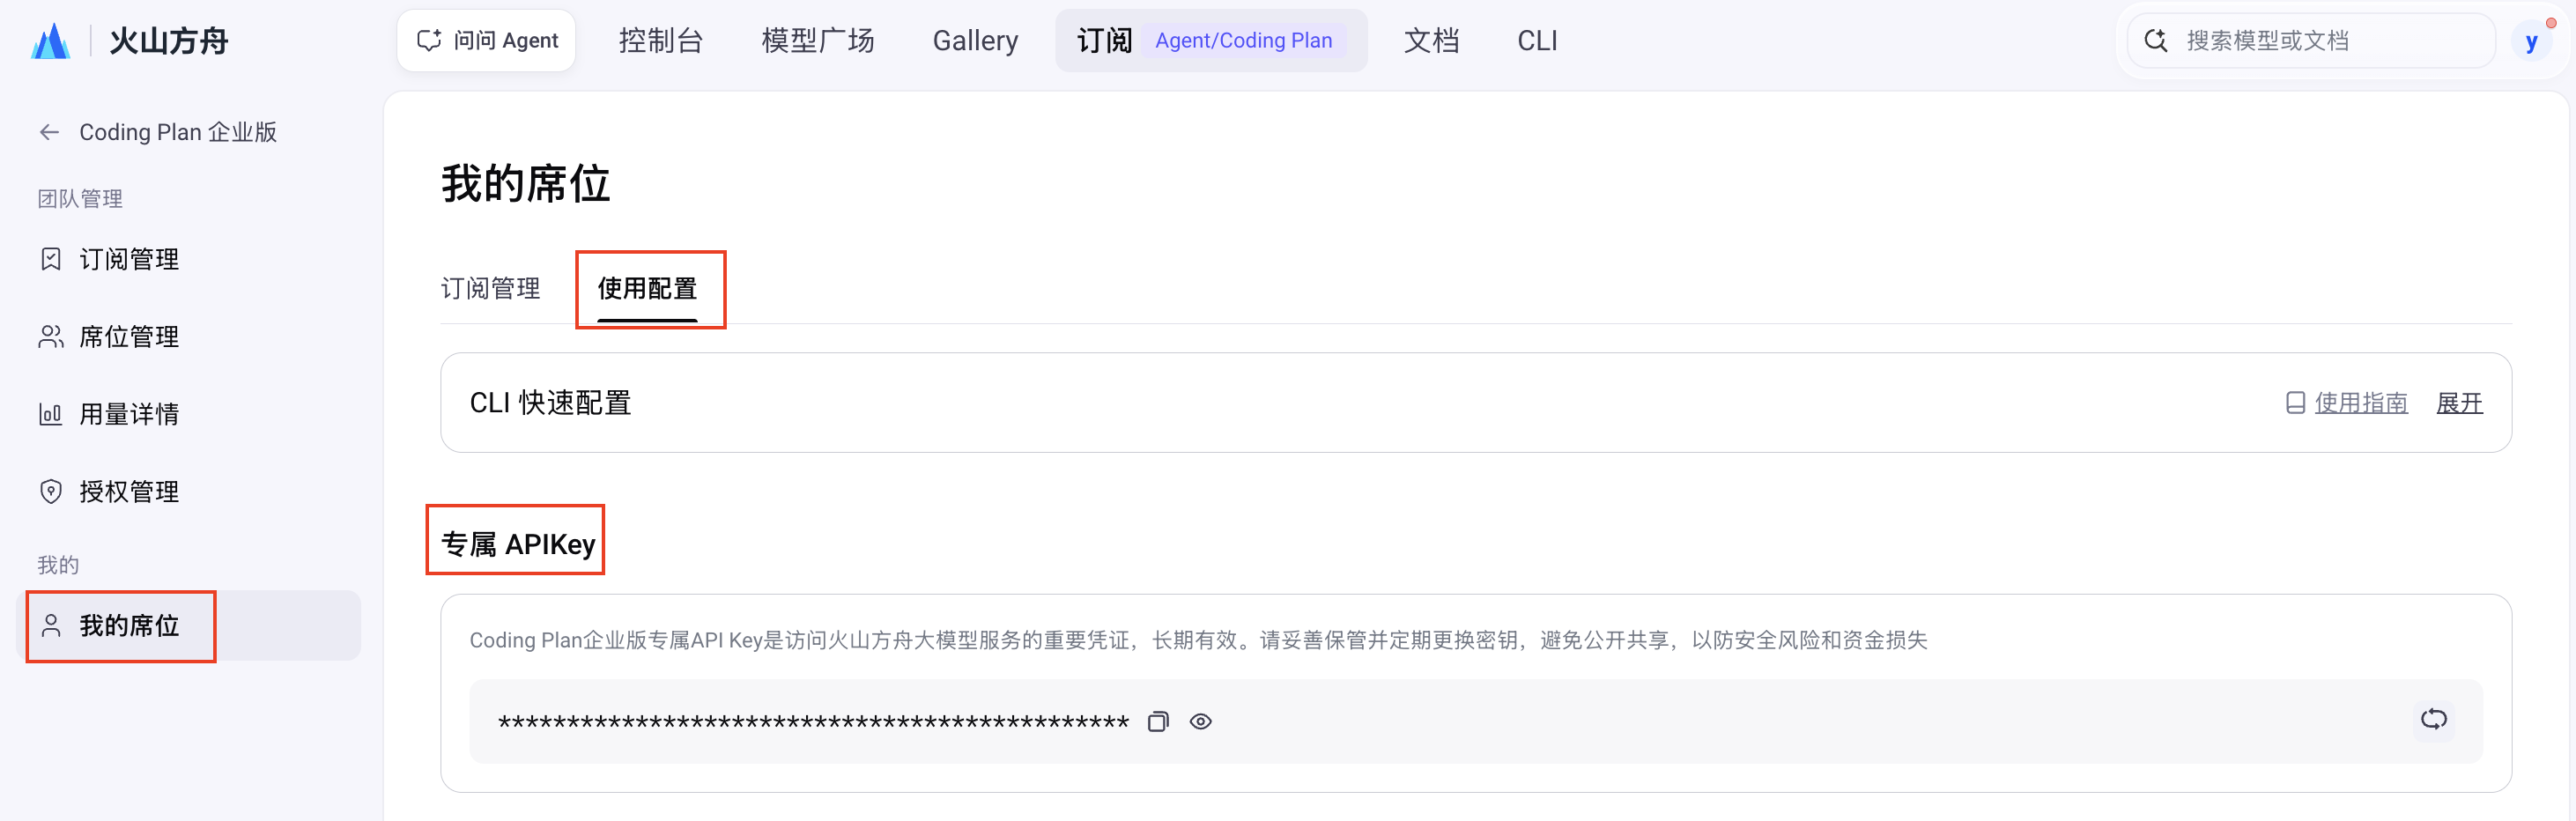The image size is (2576, 821).
Task: Select 订阅 Agent/Coding Plan navigation item
Action: tap(1211, 41)
